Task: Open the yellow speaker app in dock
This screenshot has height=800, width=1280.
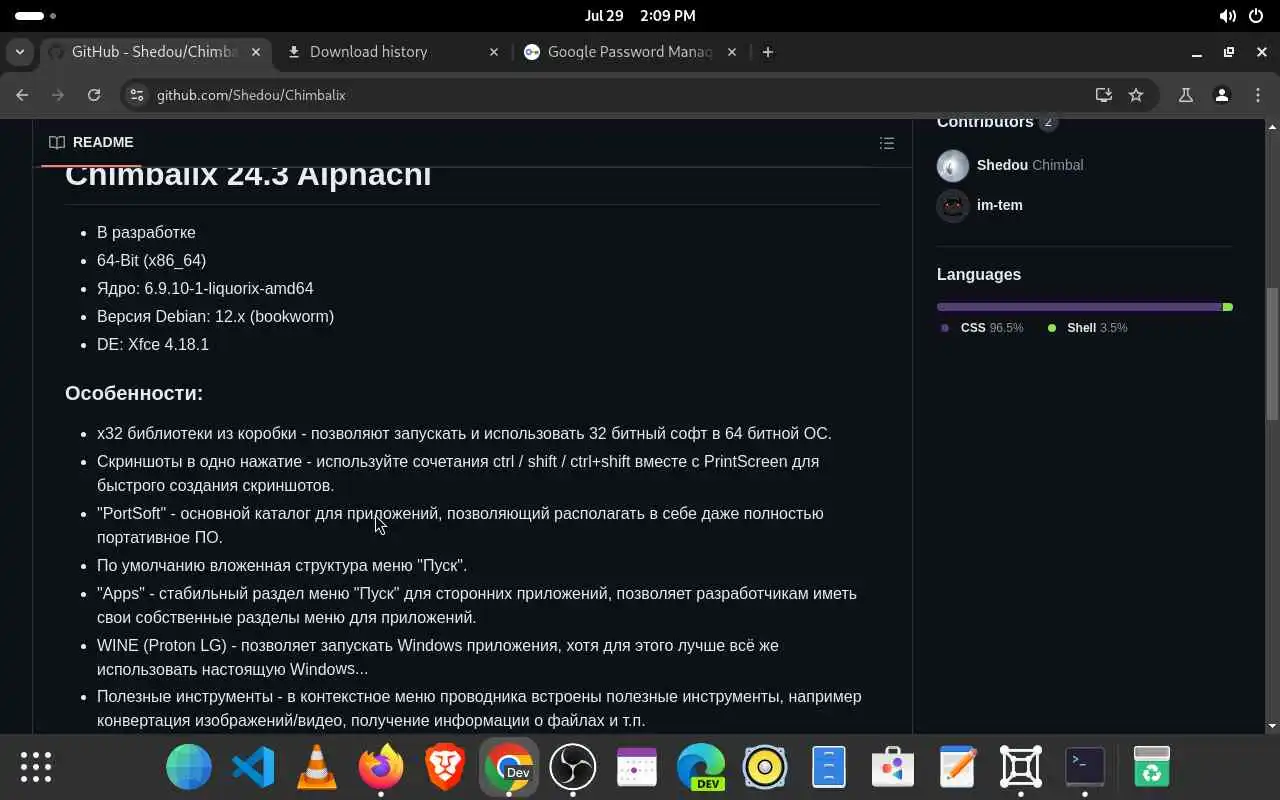Action: pyautogui.click(x=765, y=767)
